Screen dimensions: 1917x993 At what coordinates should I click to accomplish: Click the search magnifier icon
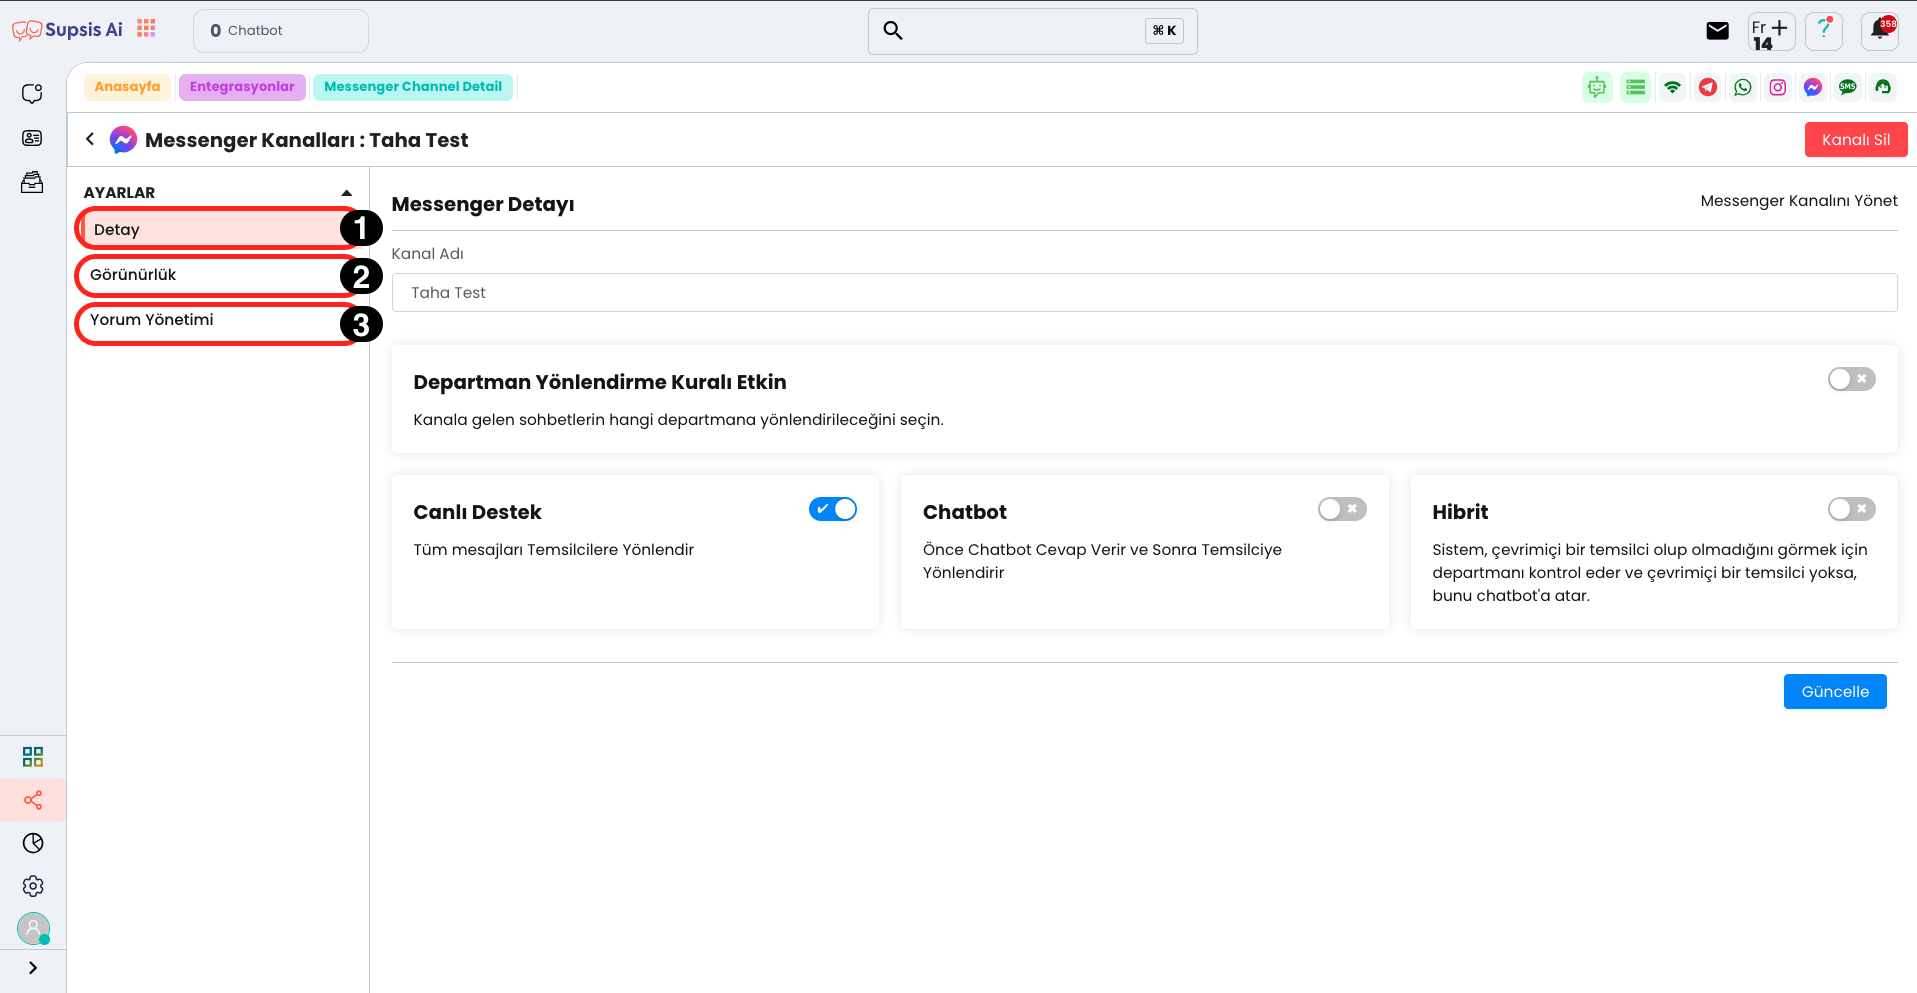tap(893, 31)
